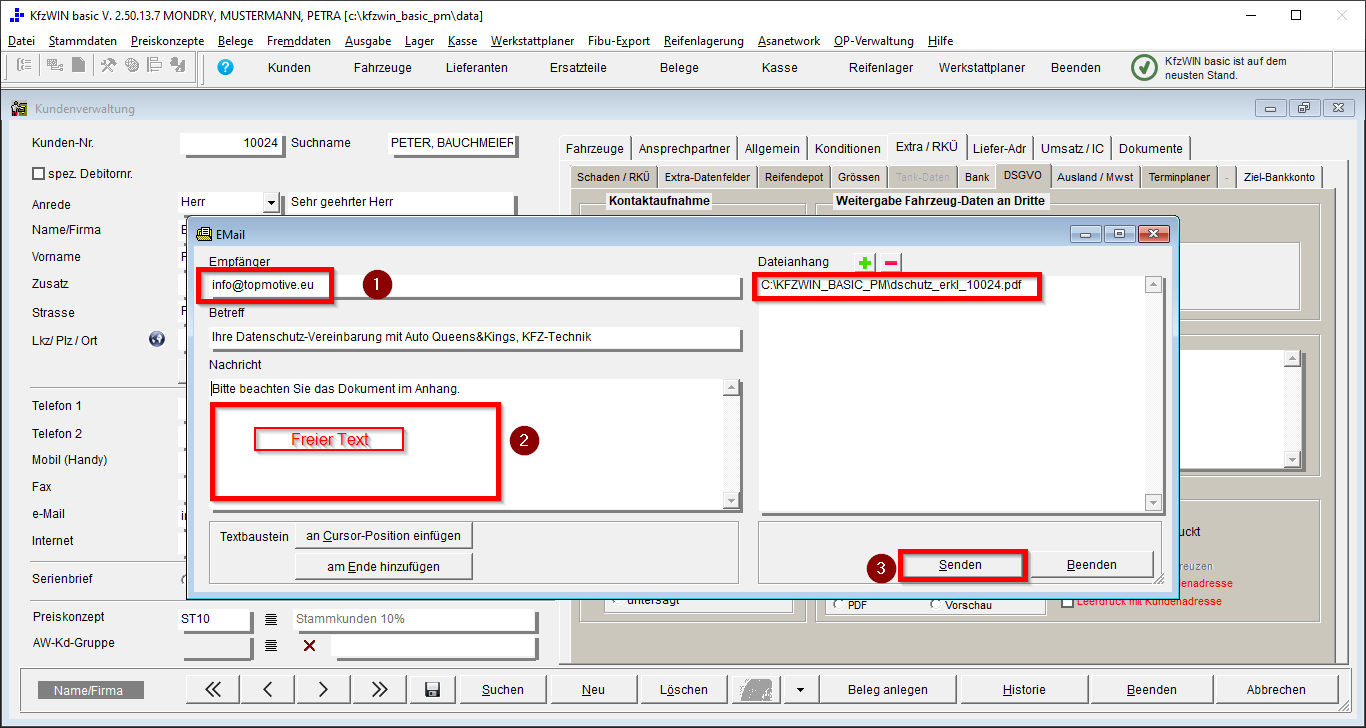Image resolution: width=1366 pixels, height=728 pixels.
Task: Click the Kunden-Nr. field showing 10024
Action: tap(232, 143)
